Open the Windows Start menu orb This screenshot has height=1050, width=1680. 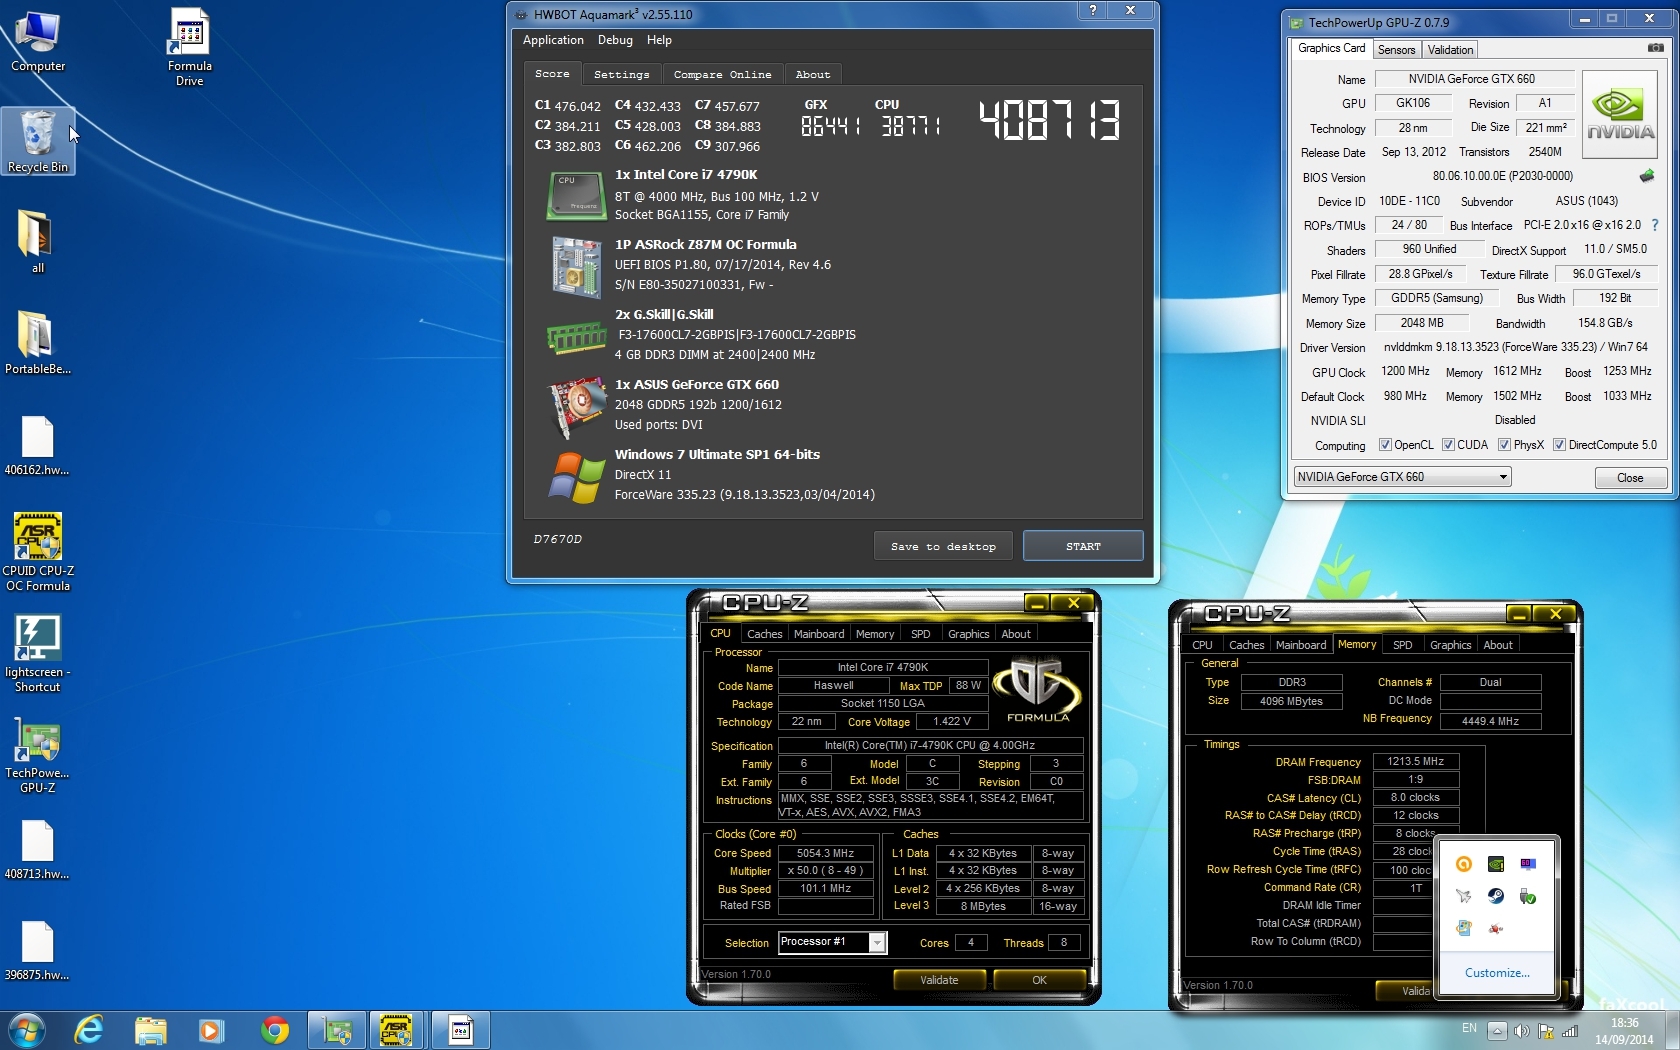click(26, 1030)
